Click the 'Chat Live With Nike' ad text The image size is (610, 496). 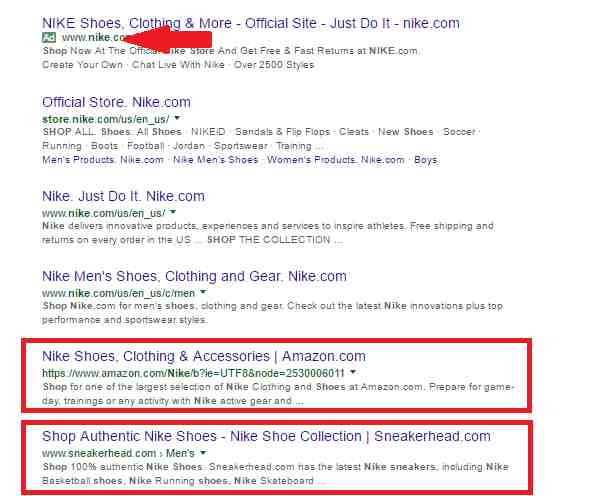pos(178,65)
